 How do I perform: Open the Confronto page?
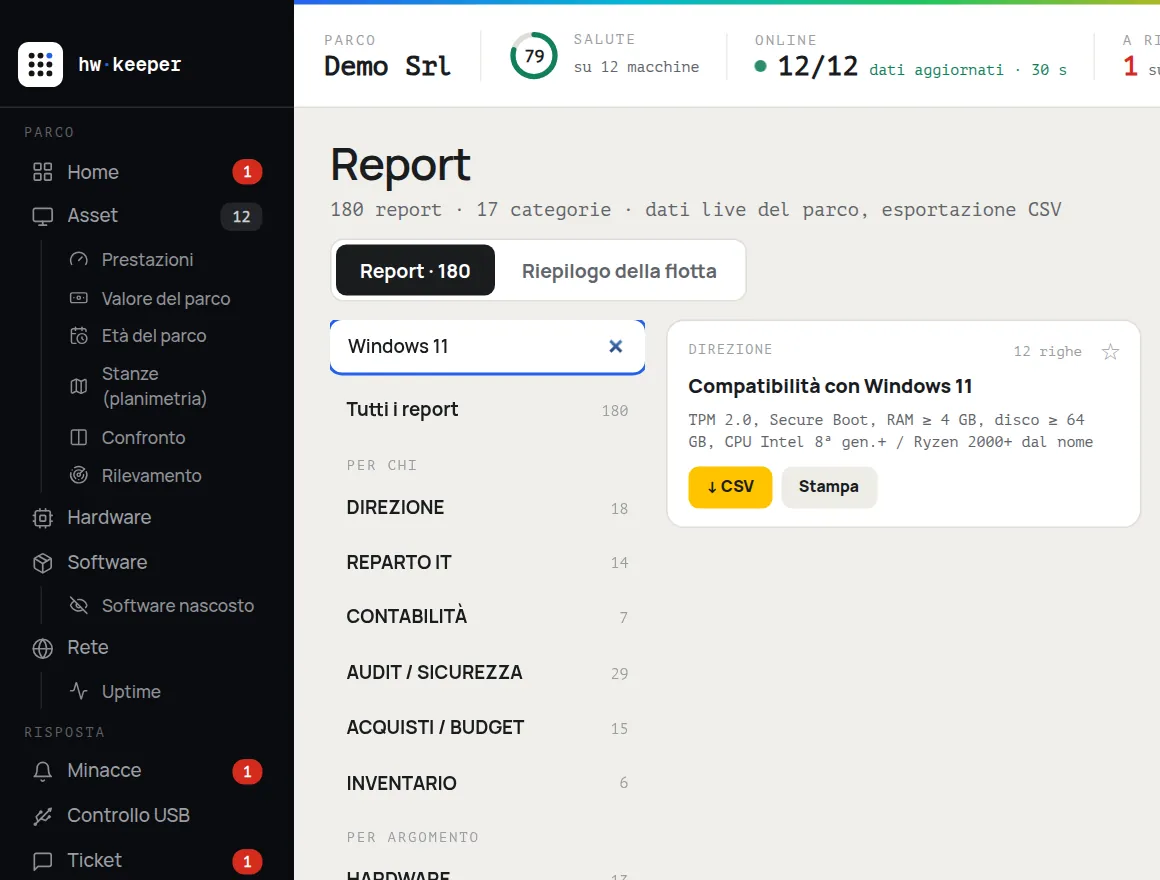tap(144, 438)
